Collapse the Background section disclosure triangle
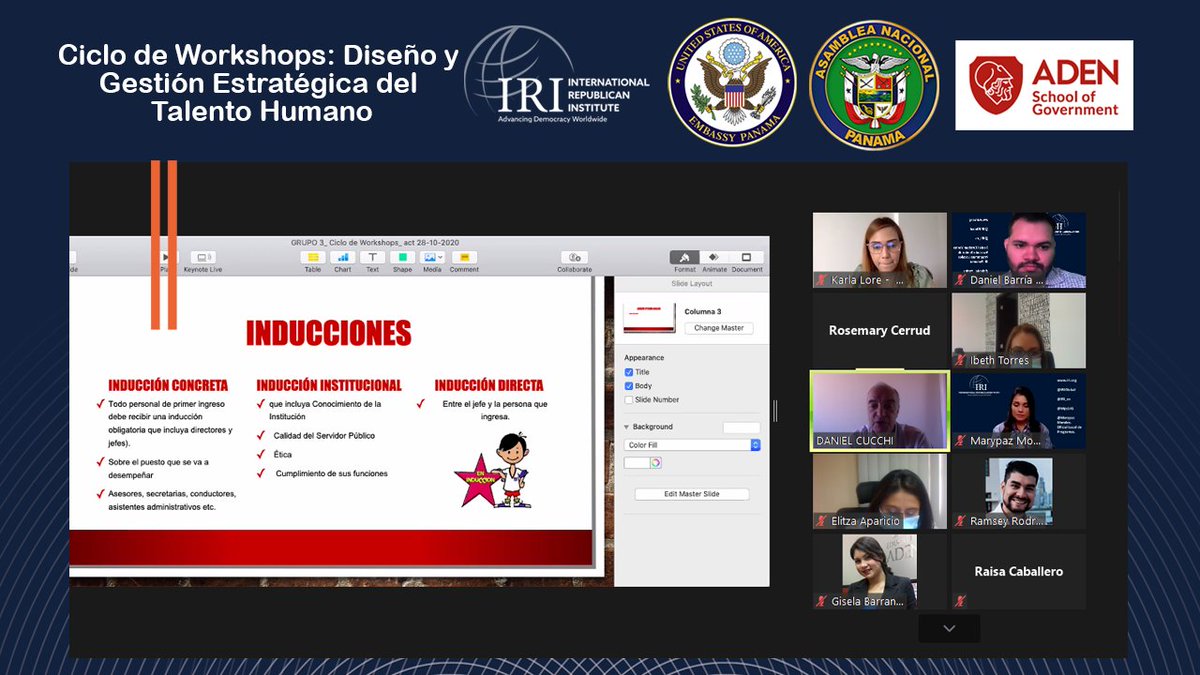Image resolution: width=1200 pixels, height=675 pixels. coord(627,427)
